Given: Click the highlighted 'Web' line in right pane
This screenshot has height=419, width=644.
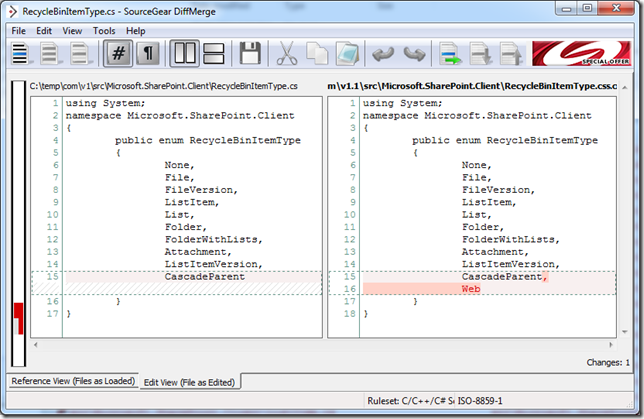Looking at the screenshot, I should (x=470, y=288).
